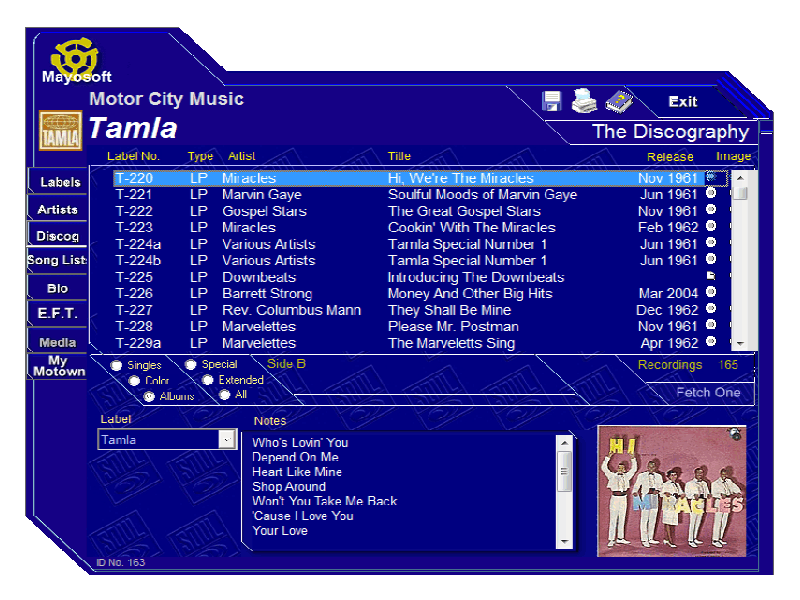Click 'Who's Lovin' You' in Notes
Screen dimensions: 800x600
click(x=300, y=442)
